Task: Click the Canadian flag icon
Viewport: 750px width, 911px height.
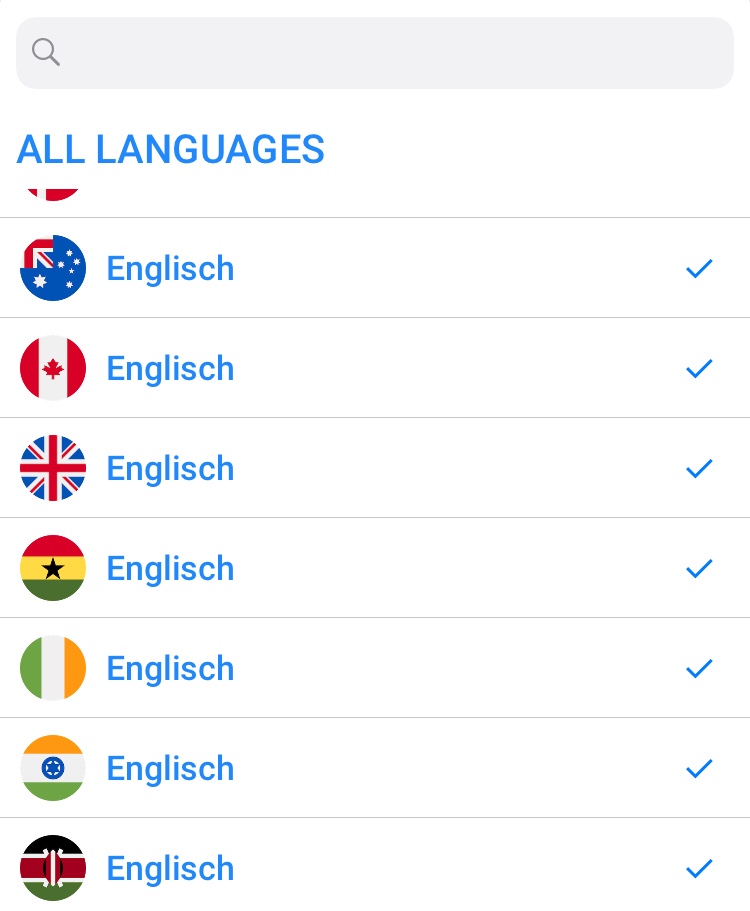Action: click(53, 368)
